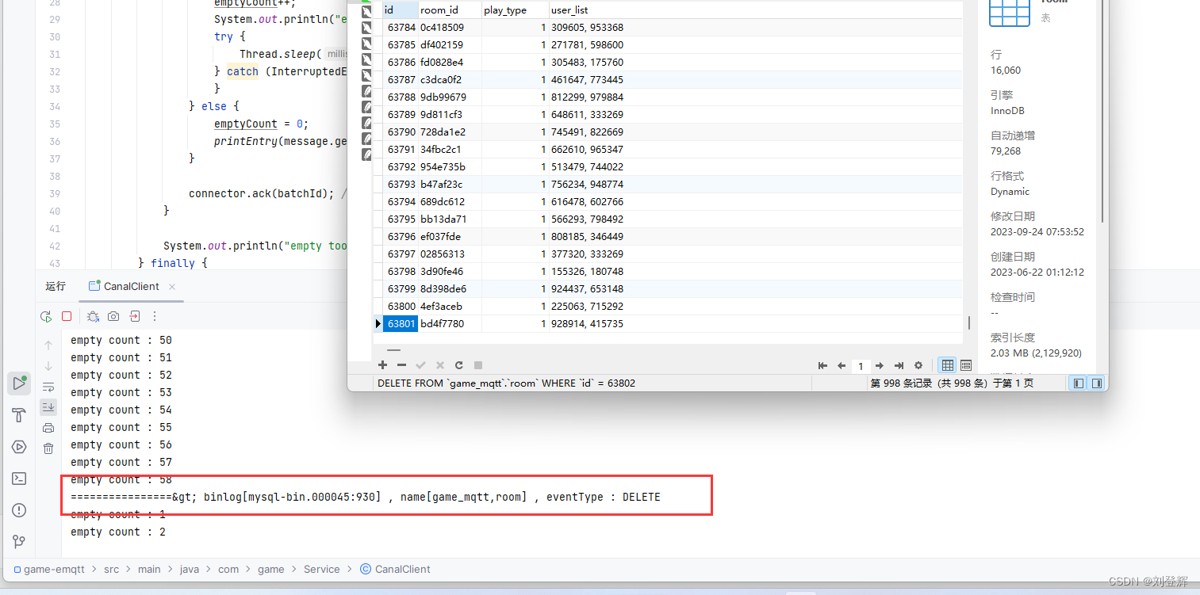Open the page settings gear icon
The height and width of the screenshot is (595, 1200).
click(x=919, y=366)
